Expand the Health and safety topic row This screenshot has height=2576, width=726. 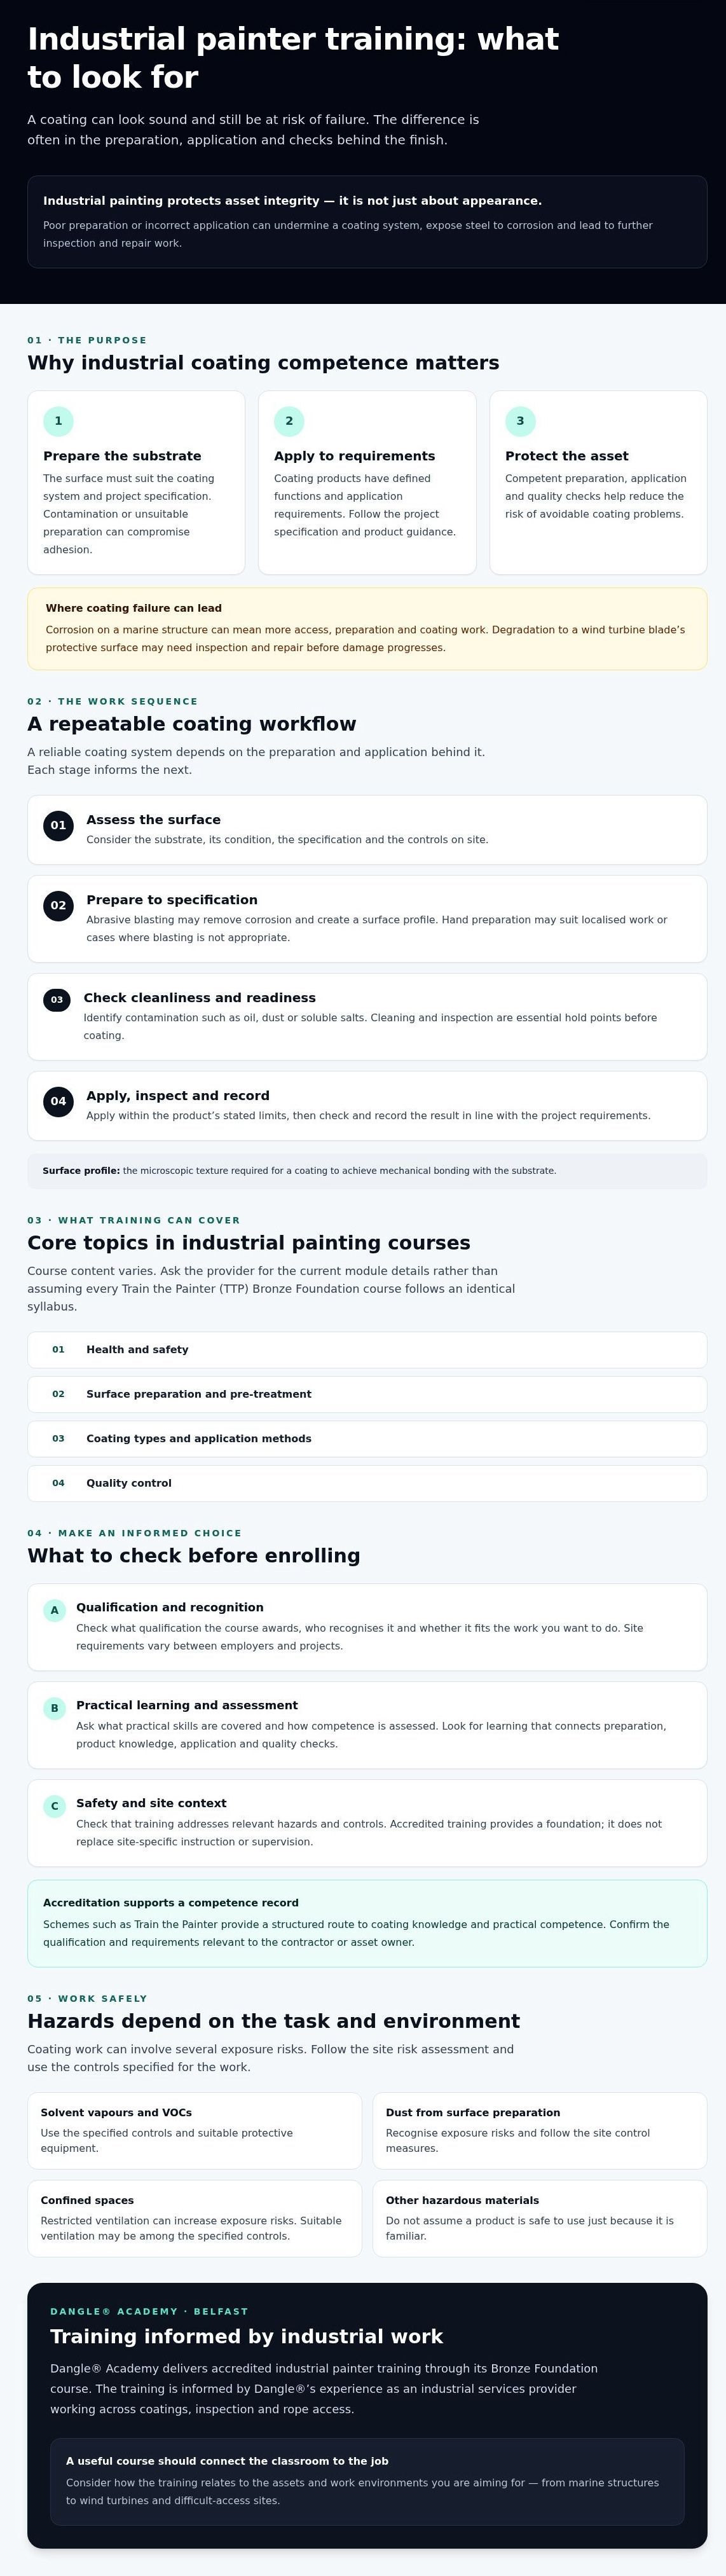click(x=367, y=1350)
